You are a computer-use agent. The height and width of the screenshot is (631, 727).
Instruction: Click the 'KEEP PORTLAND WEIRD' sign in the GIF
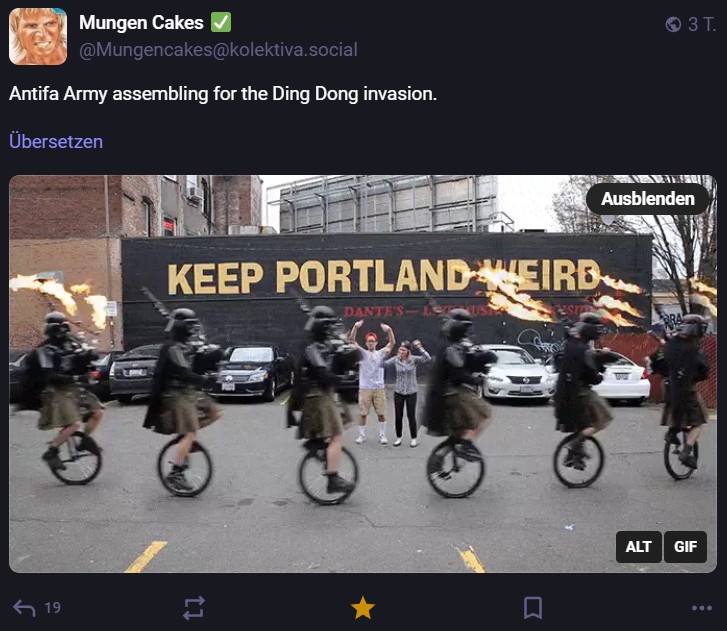click(384, 277)
